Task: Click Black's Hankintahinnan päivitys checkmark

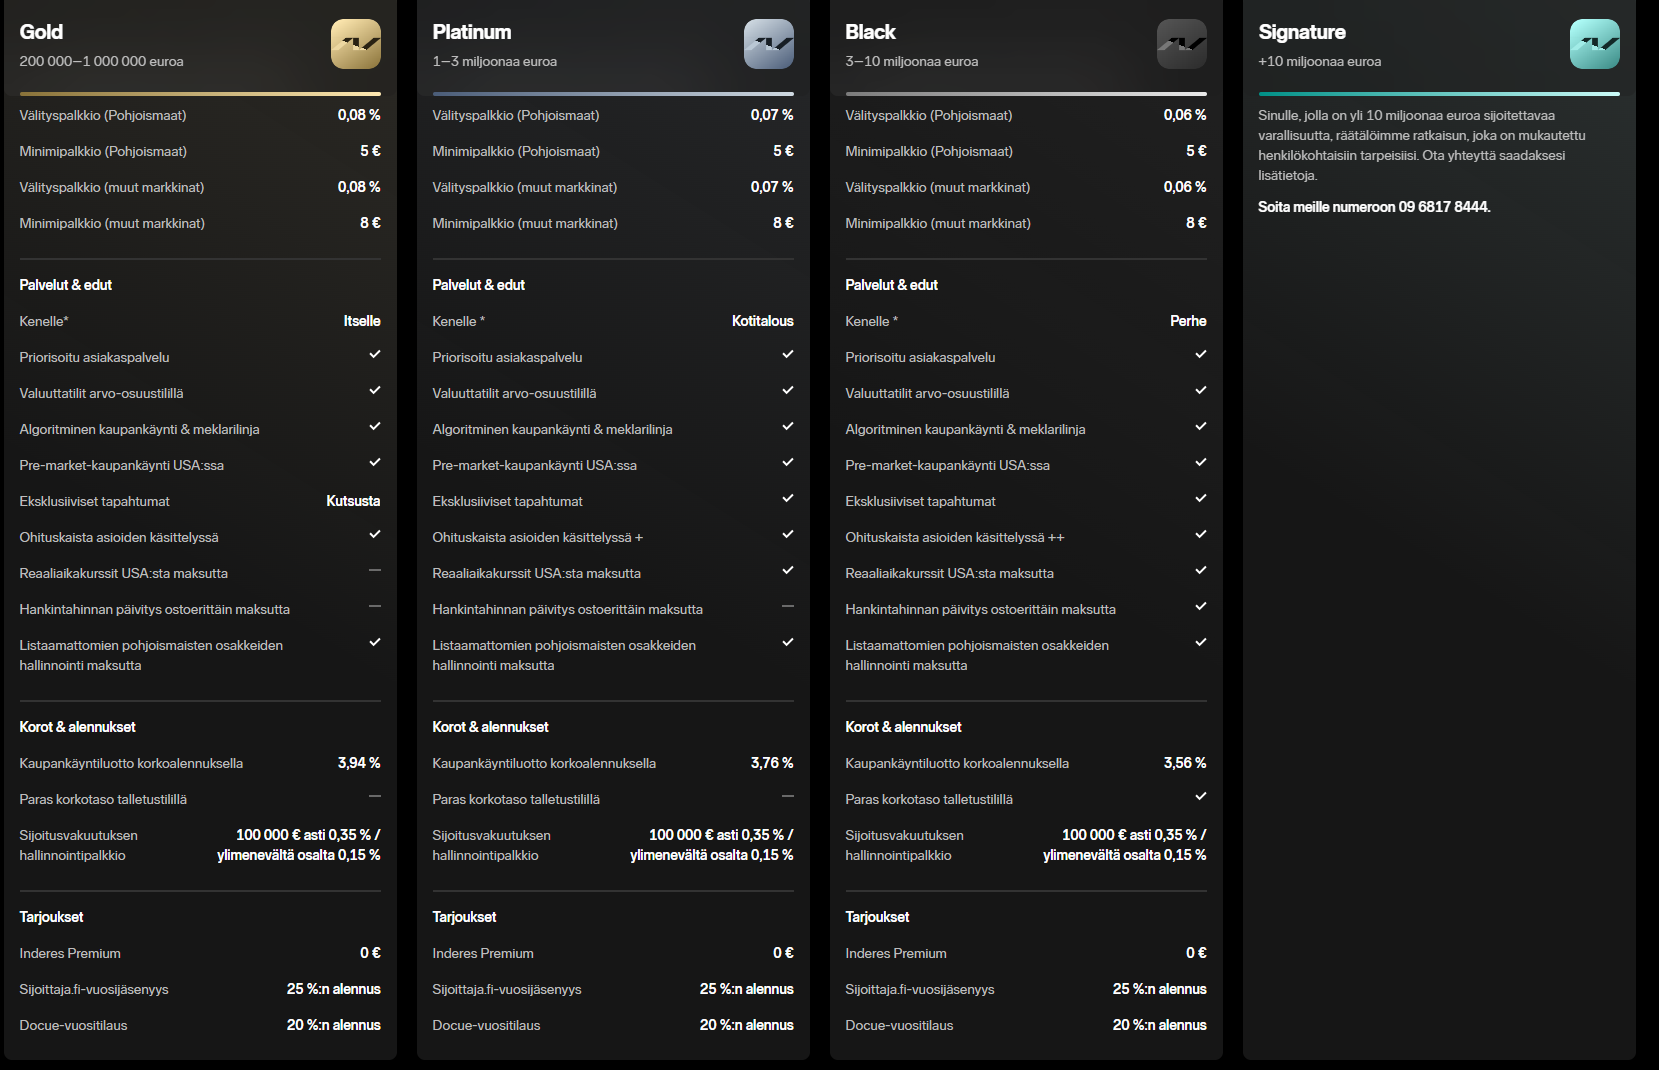Action: [1201, 607]
